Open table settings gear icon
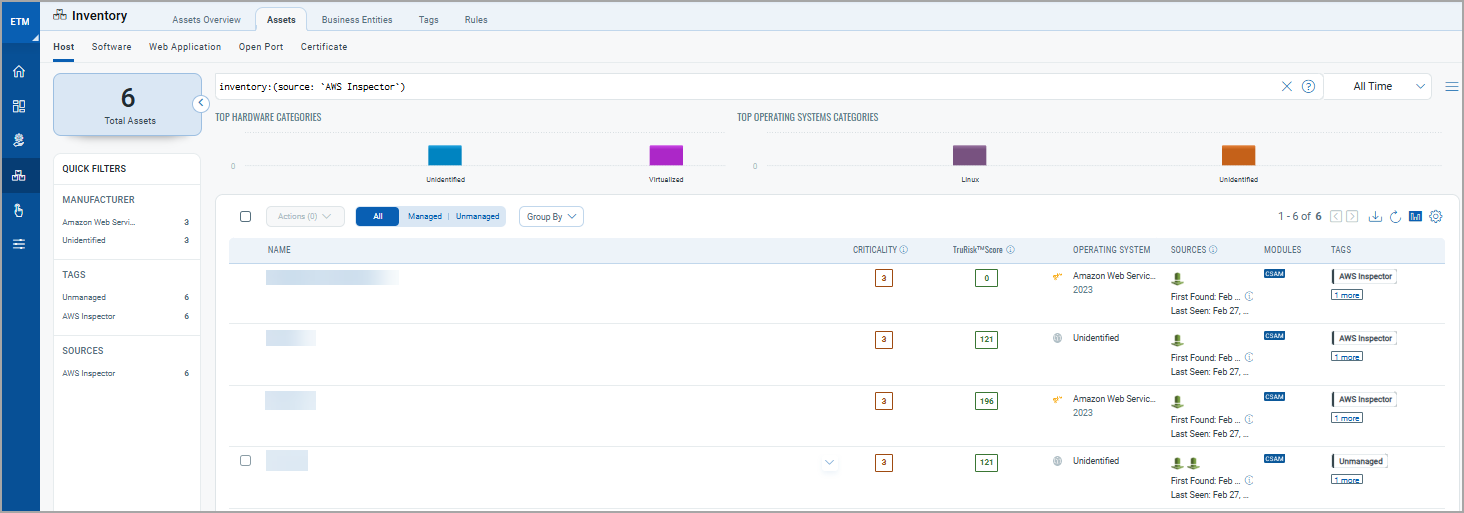The width and height of the screenshot is (1464, 513). (x=1436, y=216)
